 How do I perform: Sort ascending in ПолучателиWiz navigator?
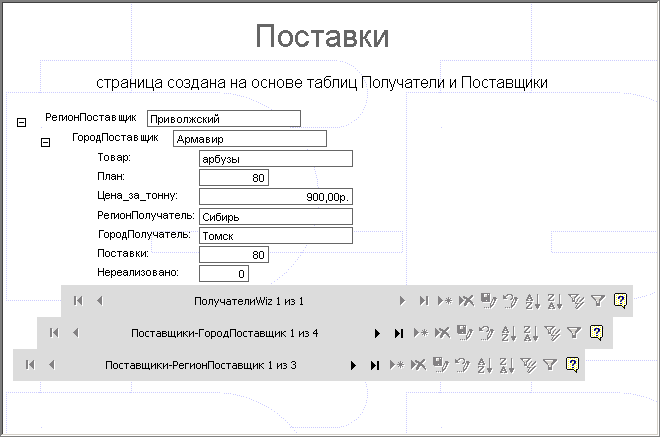[x=532, y=301]
